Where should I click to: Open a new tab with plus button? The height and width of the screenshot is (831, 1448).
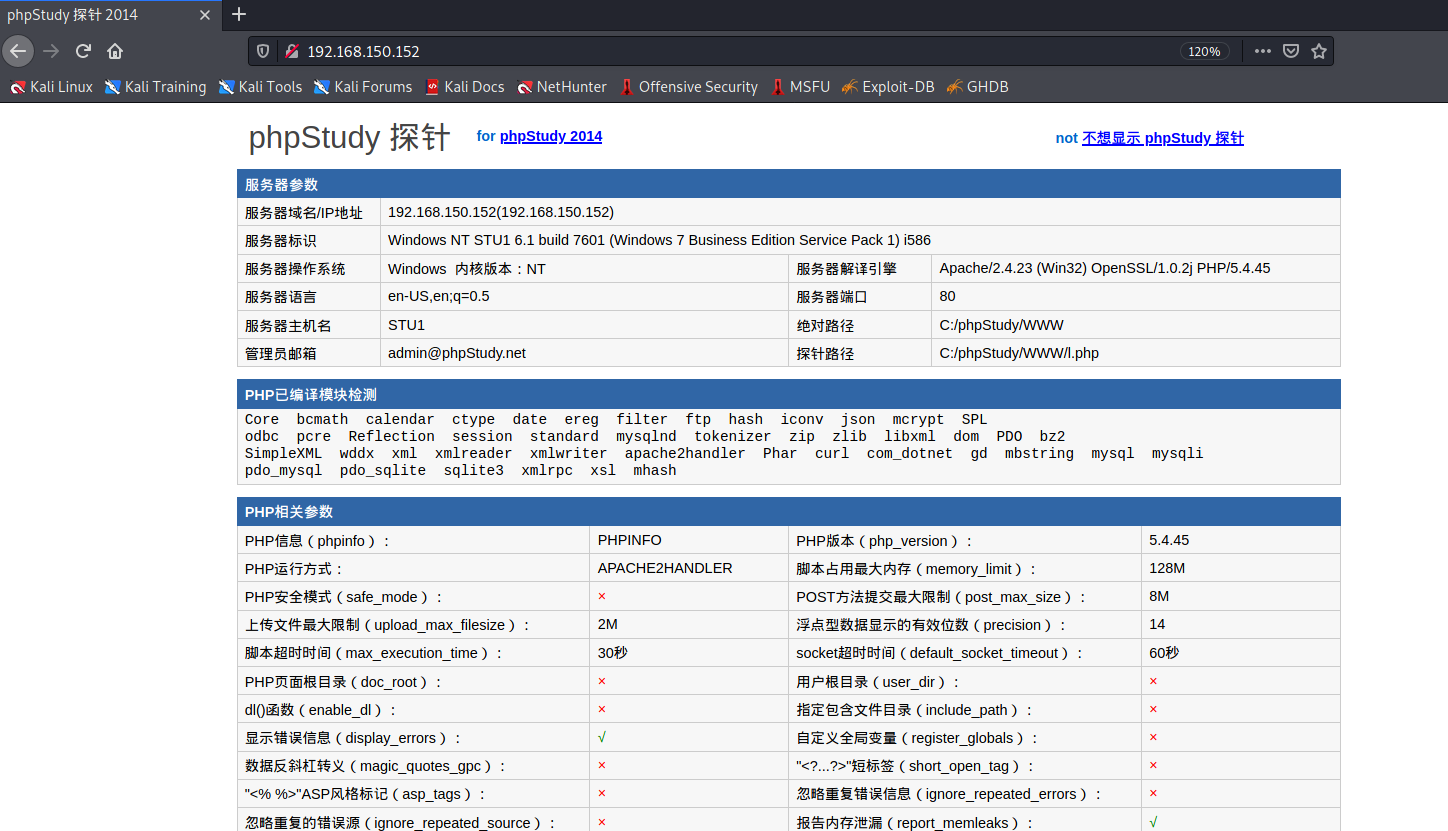pos(239,15)
